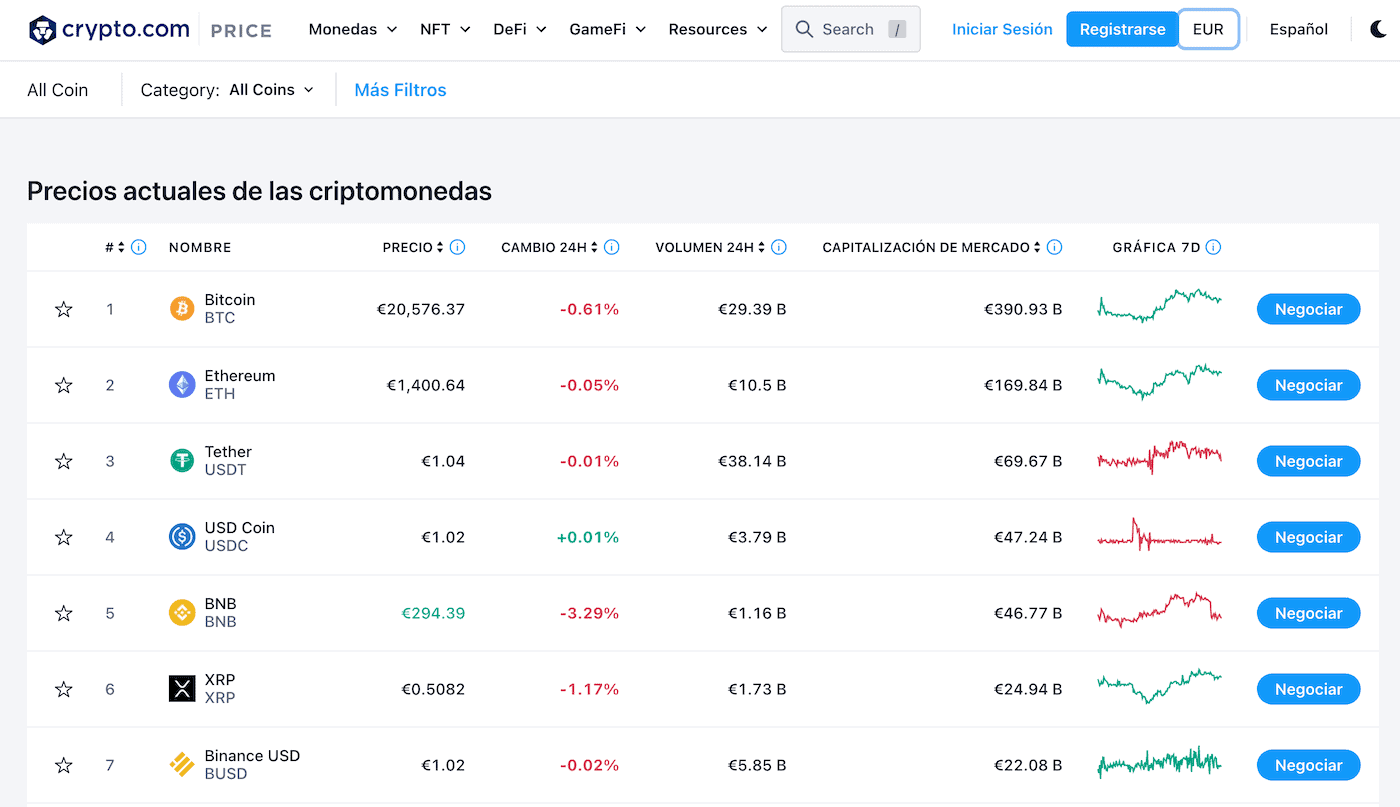Viewport: 1400px width, 807px height.
Task: Click the Bitcoin coin logo
Action: (x=182, y=309)
